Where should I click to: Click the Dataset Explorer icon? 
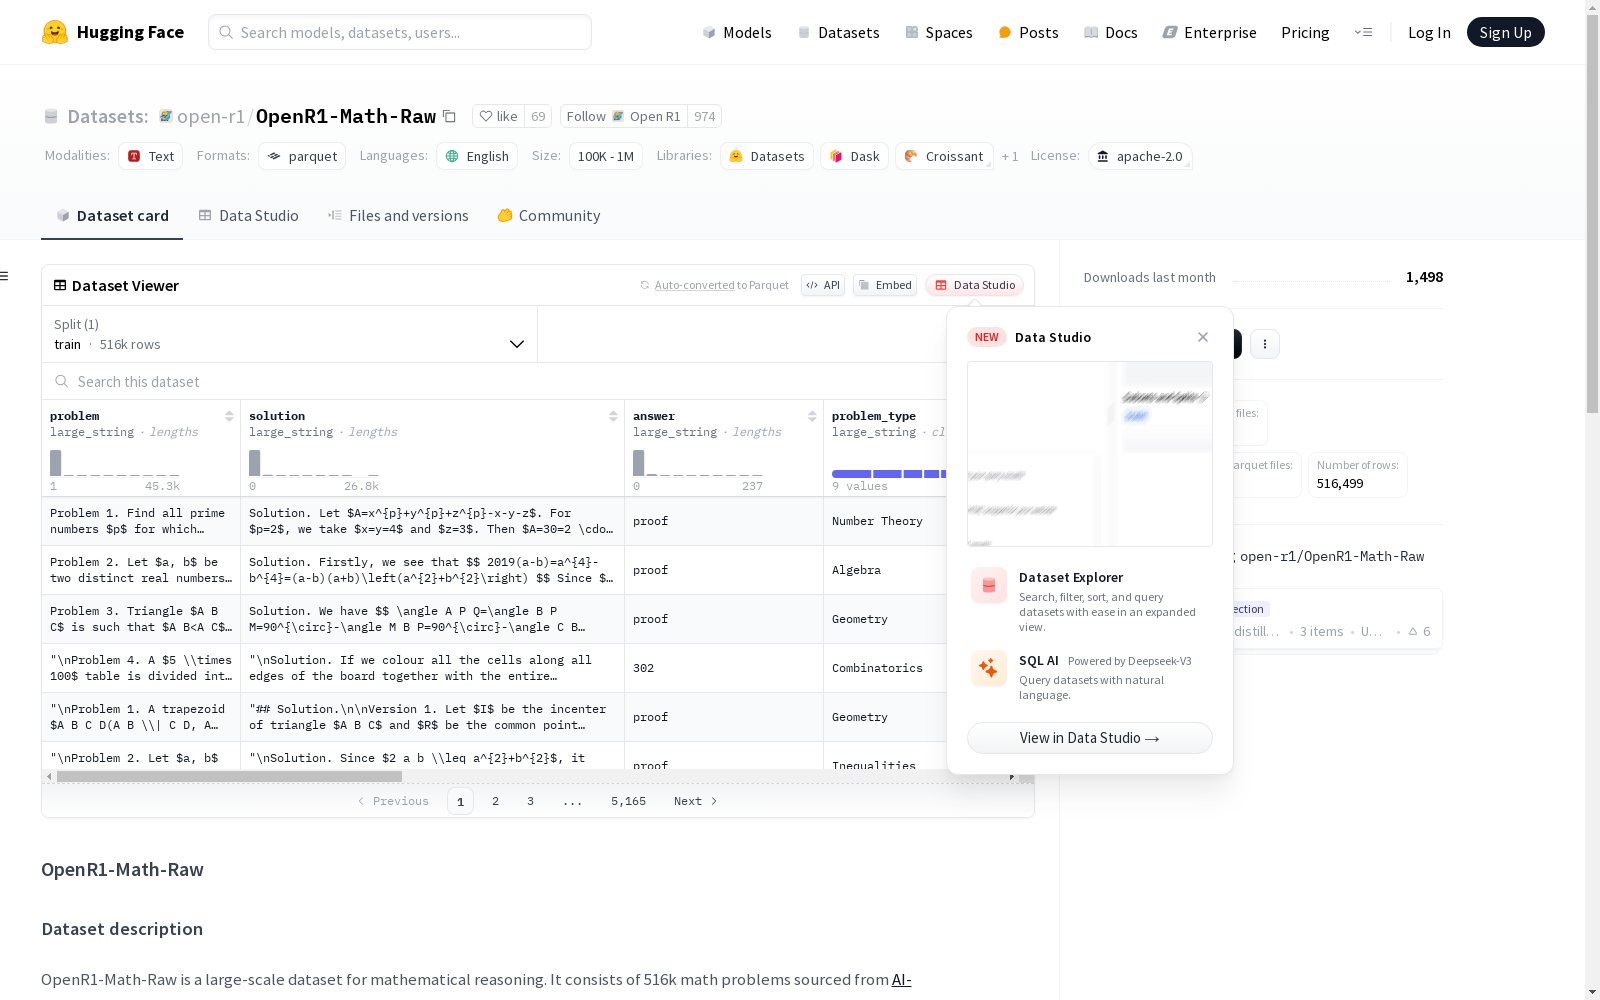point(989,586)
